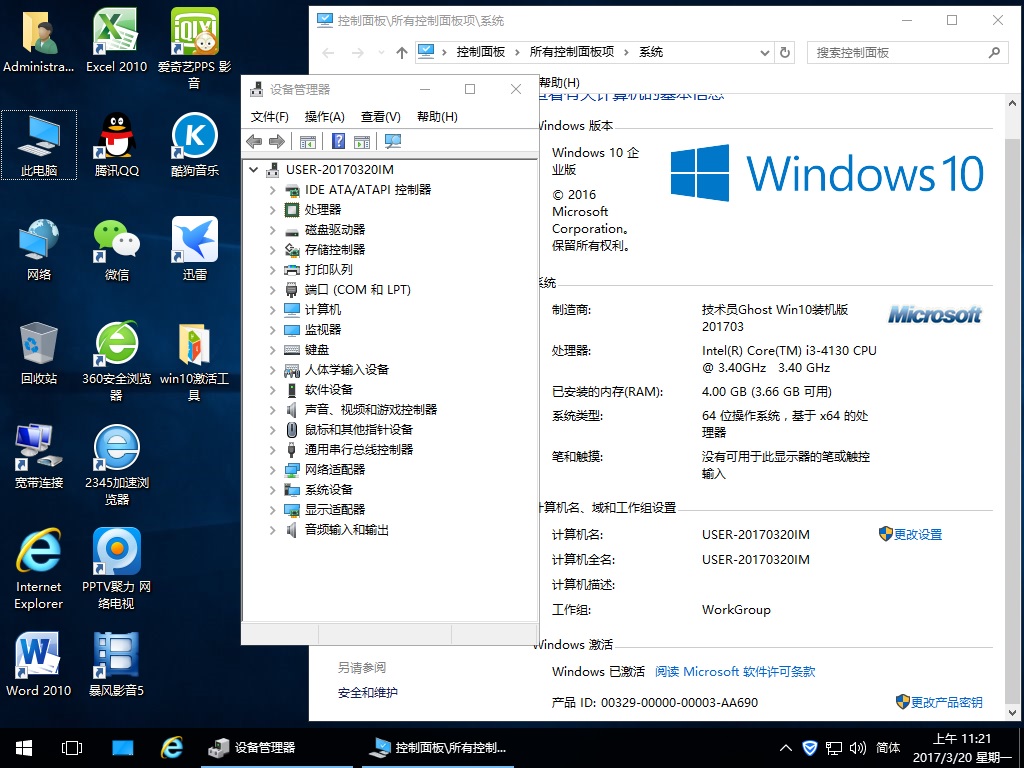This screenshot has width=1024, height=768.
Task: Launch the iQIYI PPS video player shortcut
Action: pos(194,48)
